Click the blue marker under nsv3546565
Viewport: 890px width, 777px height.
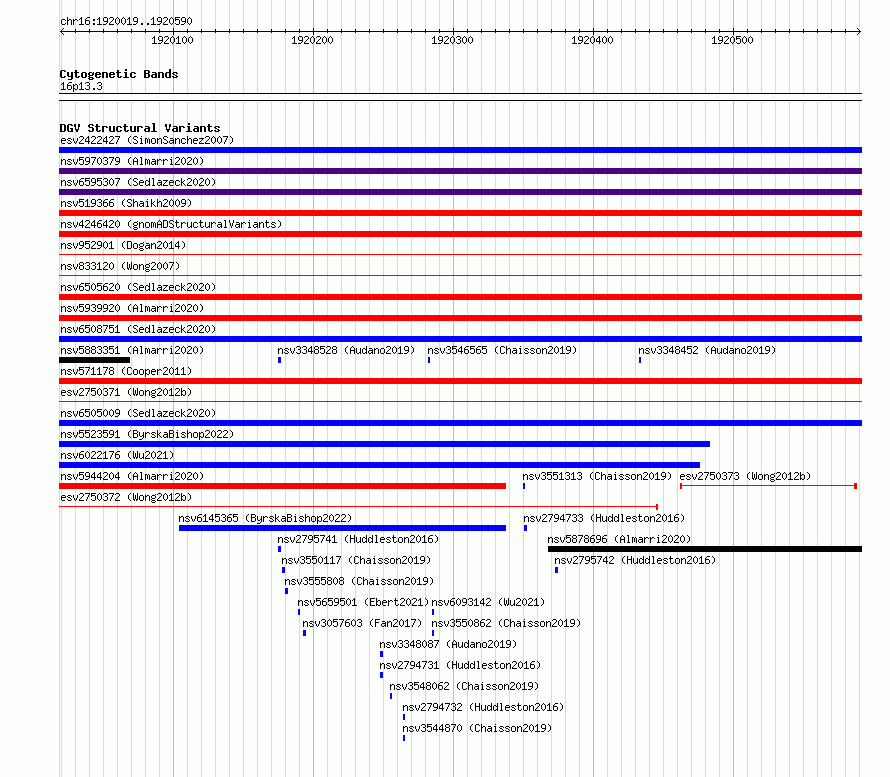click(x=429, y=360)
